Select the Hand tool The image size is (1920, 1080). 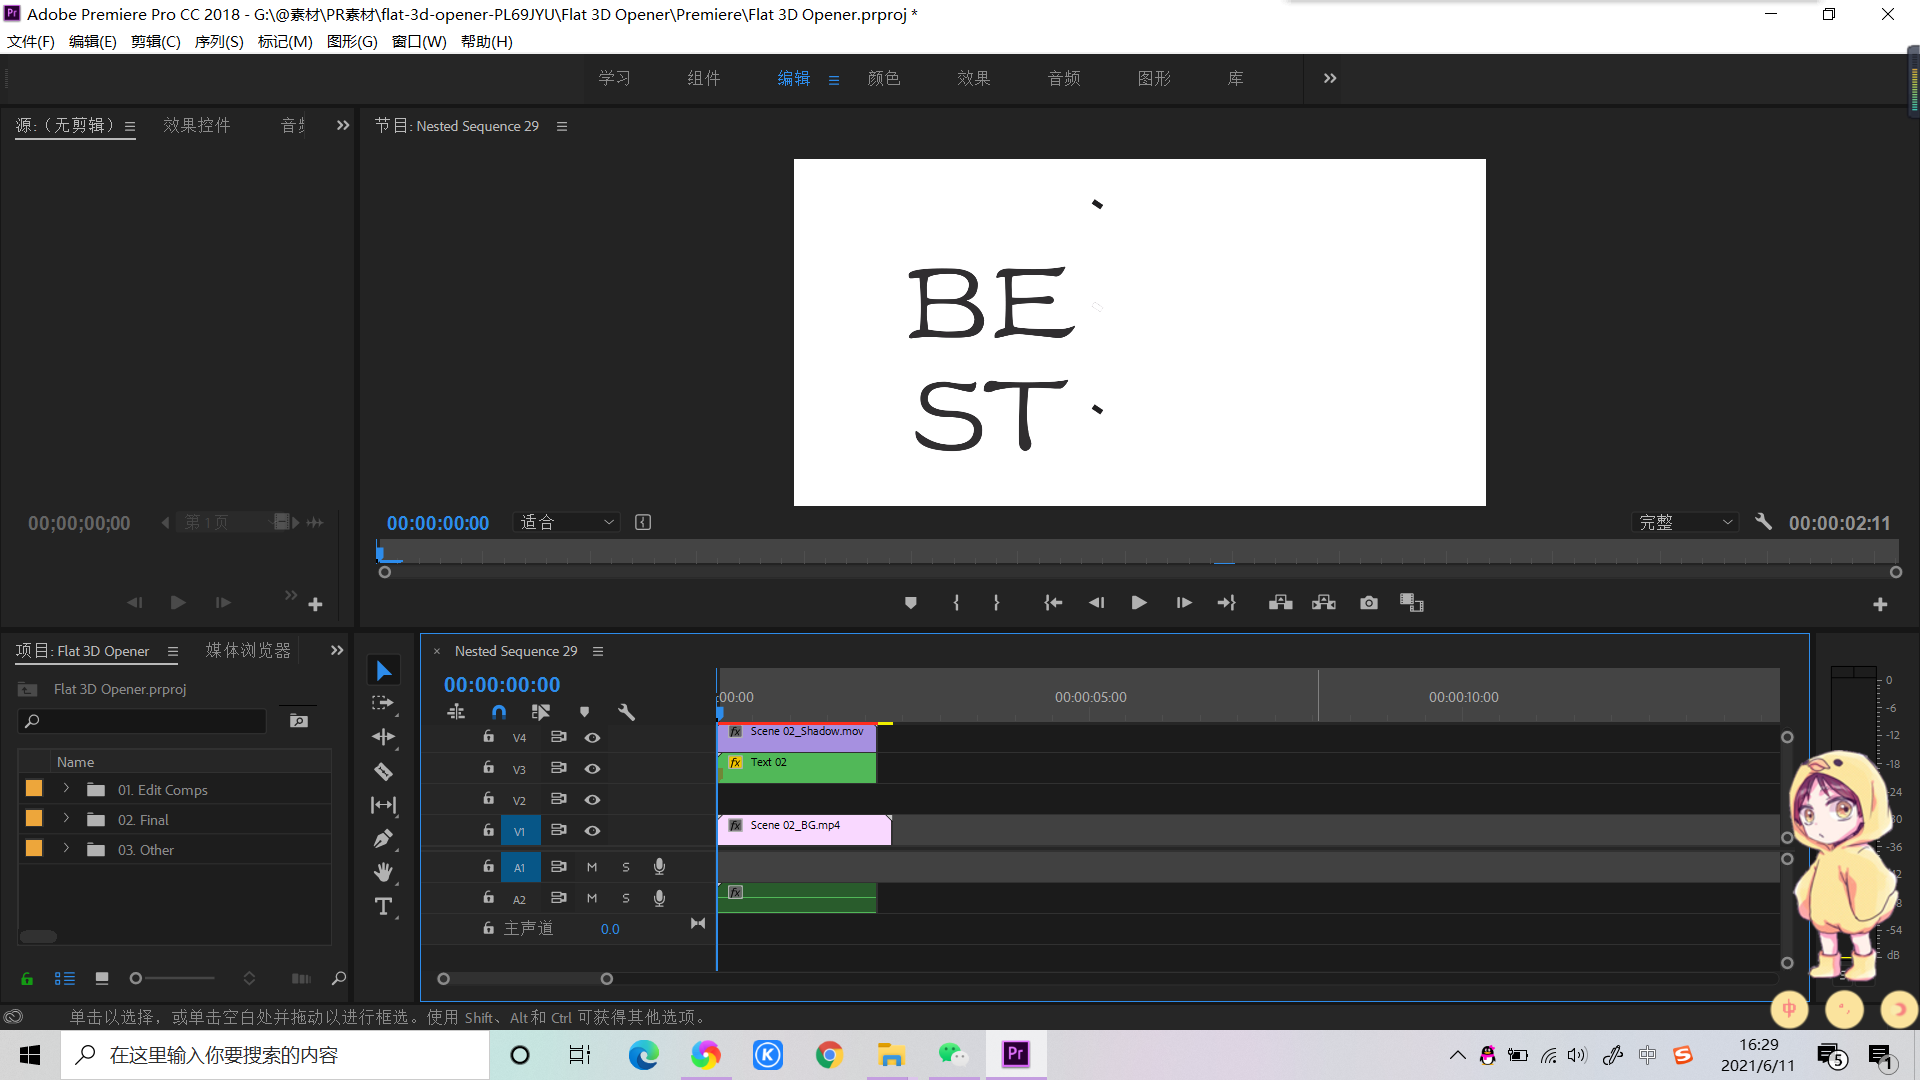click(383, 872)
